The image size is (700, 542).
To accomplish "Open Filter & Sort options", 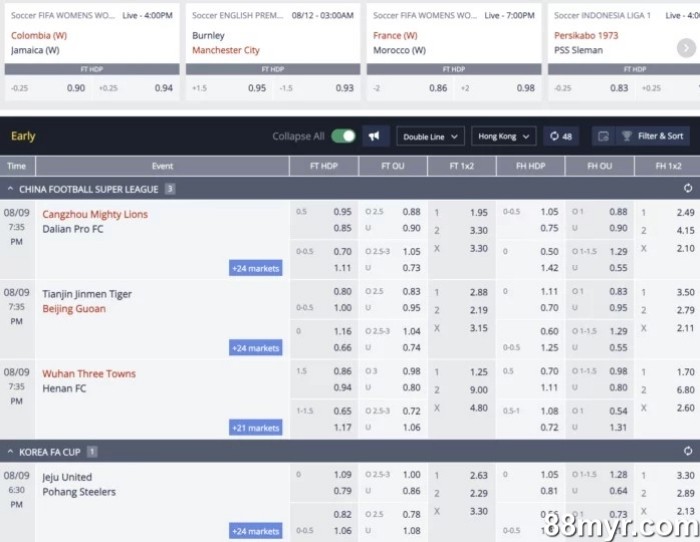I will (x=652, y=136).
